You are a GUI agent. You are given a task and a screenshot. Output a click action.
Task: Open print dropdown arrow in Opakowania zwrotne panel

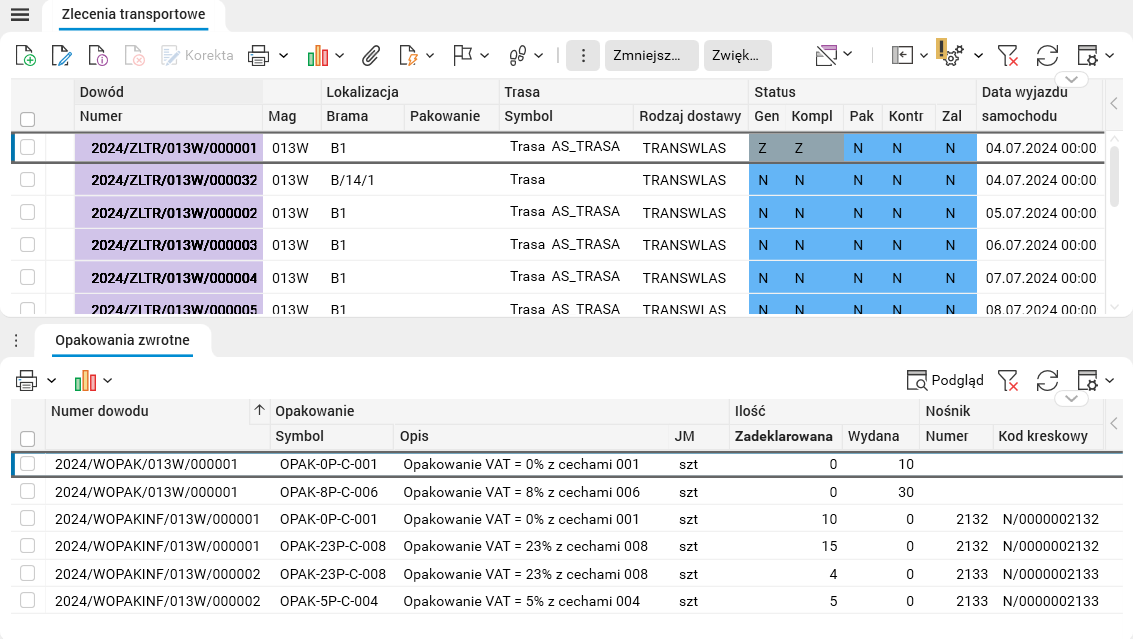point(51,380)
